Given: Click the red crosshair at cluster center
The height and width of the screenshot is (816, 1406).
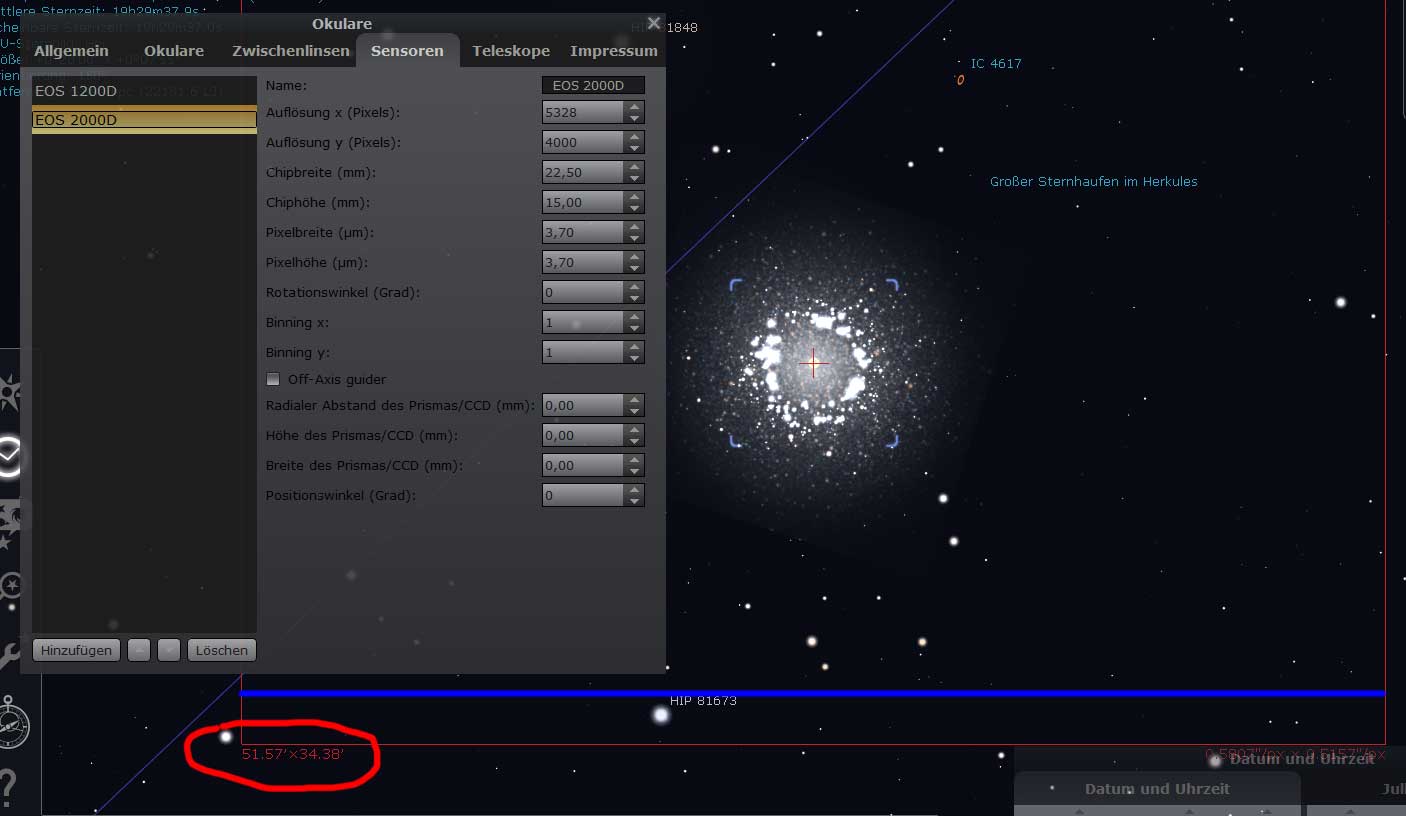Looking at the screenshot, I should click(813, 364).
